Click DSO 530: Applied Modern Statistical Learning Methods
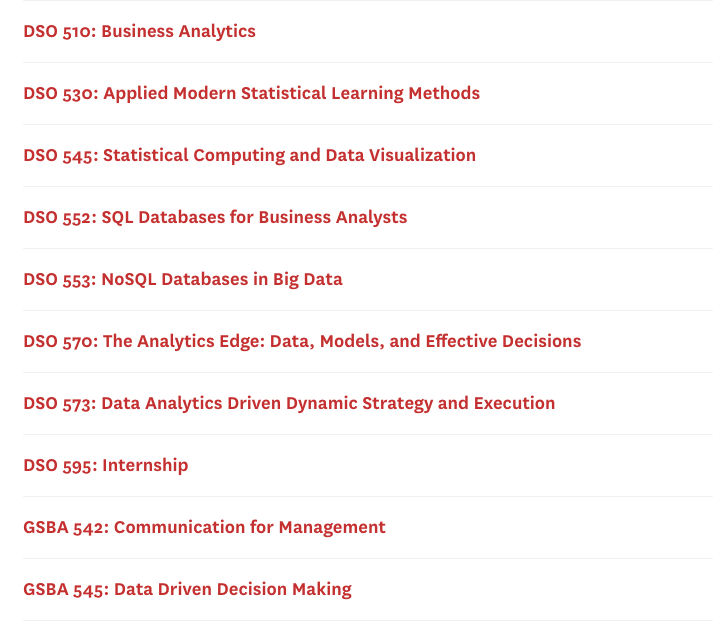 (251, 93)
